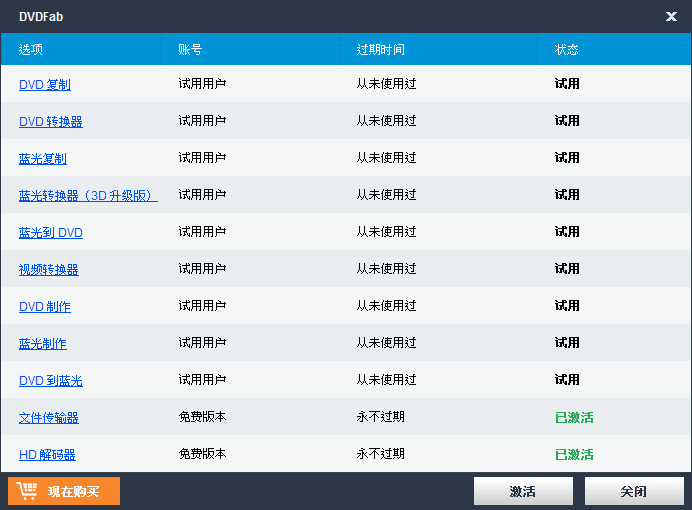Open the DVD 复制 link

(45, 84)
